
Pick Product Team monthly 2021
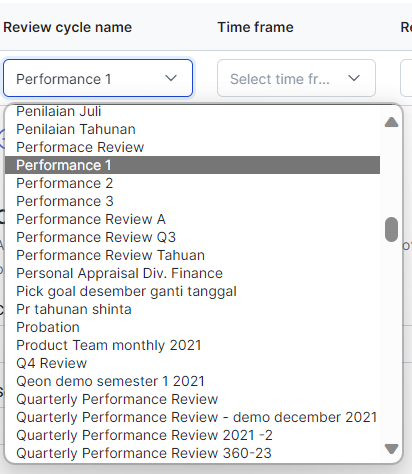click(192, 345)
